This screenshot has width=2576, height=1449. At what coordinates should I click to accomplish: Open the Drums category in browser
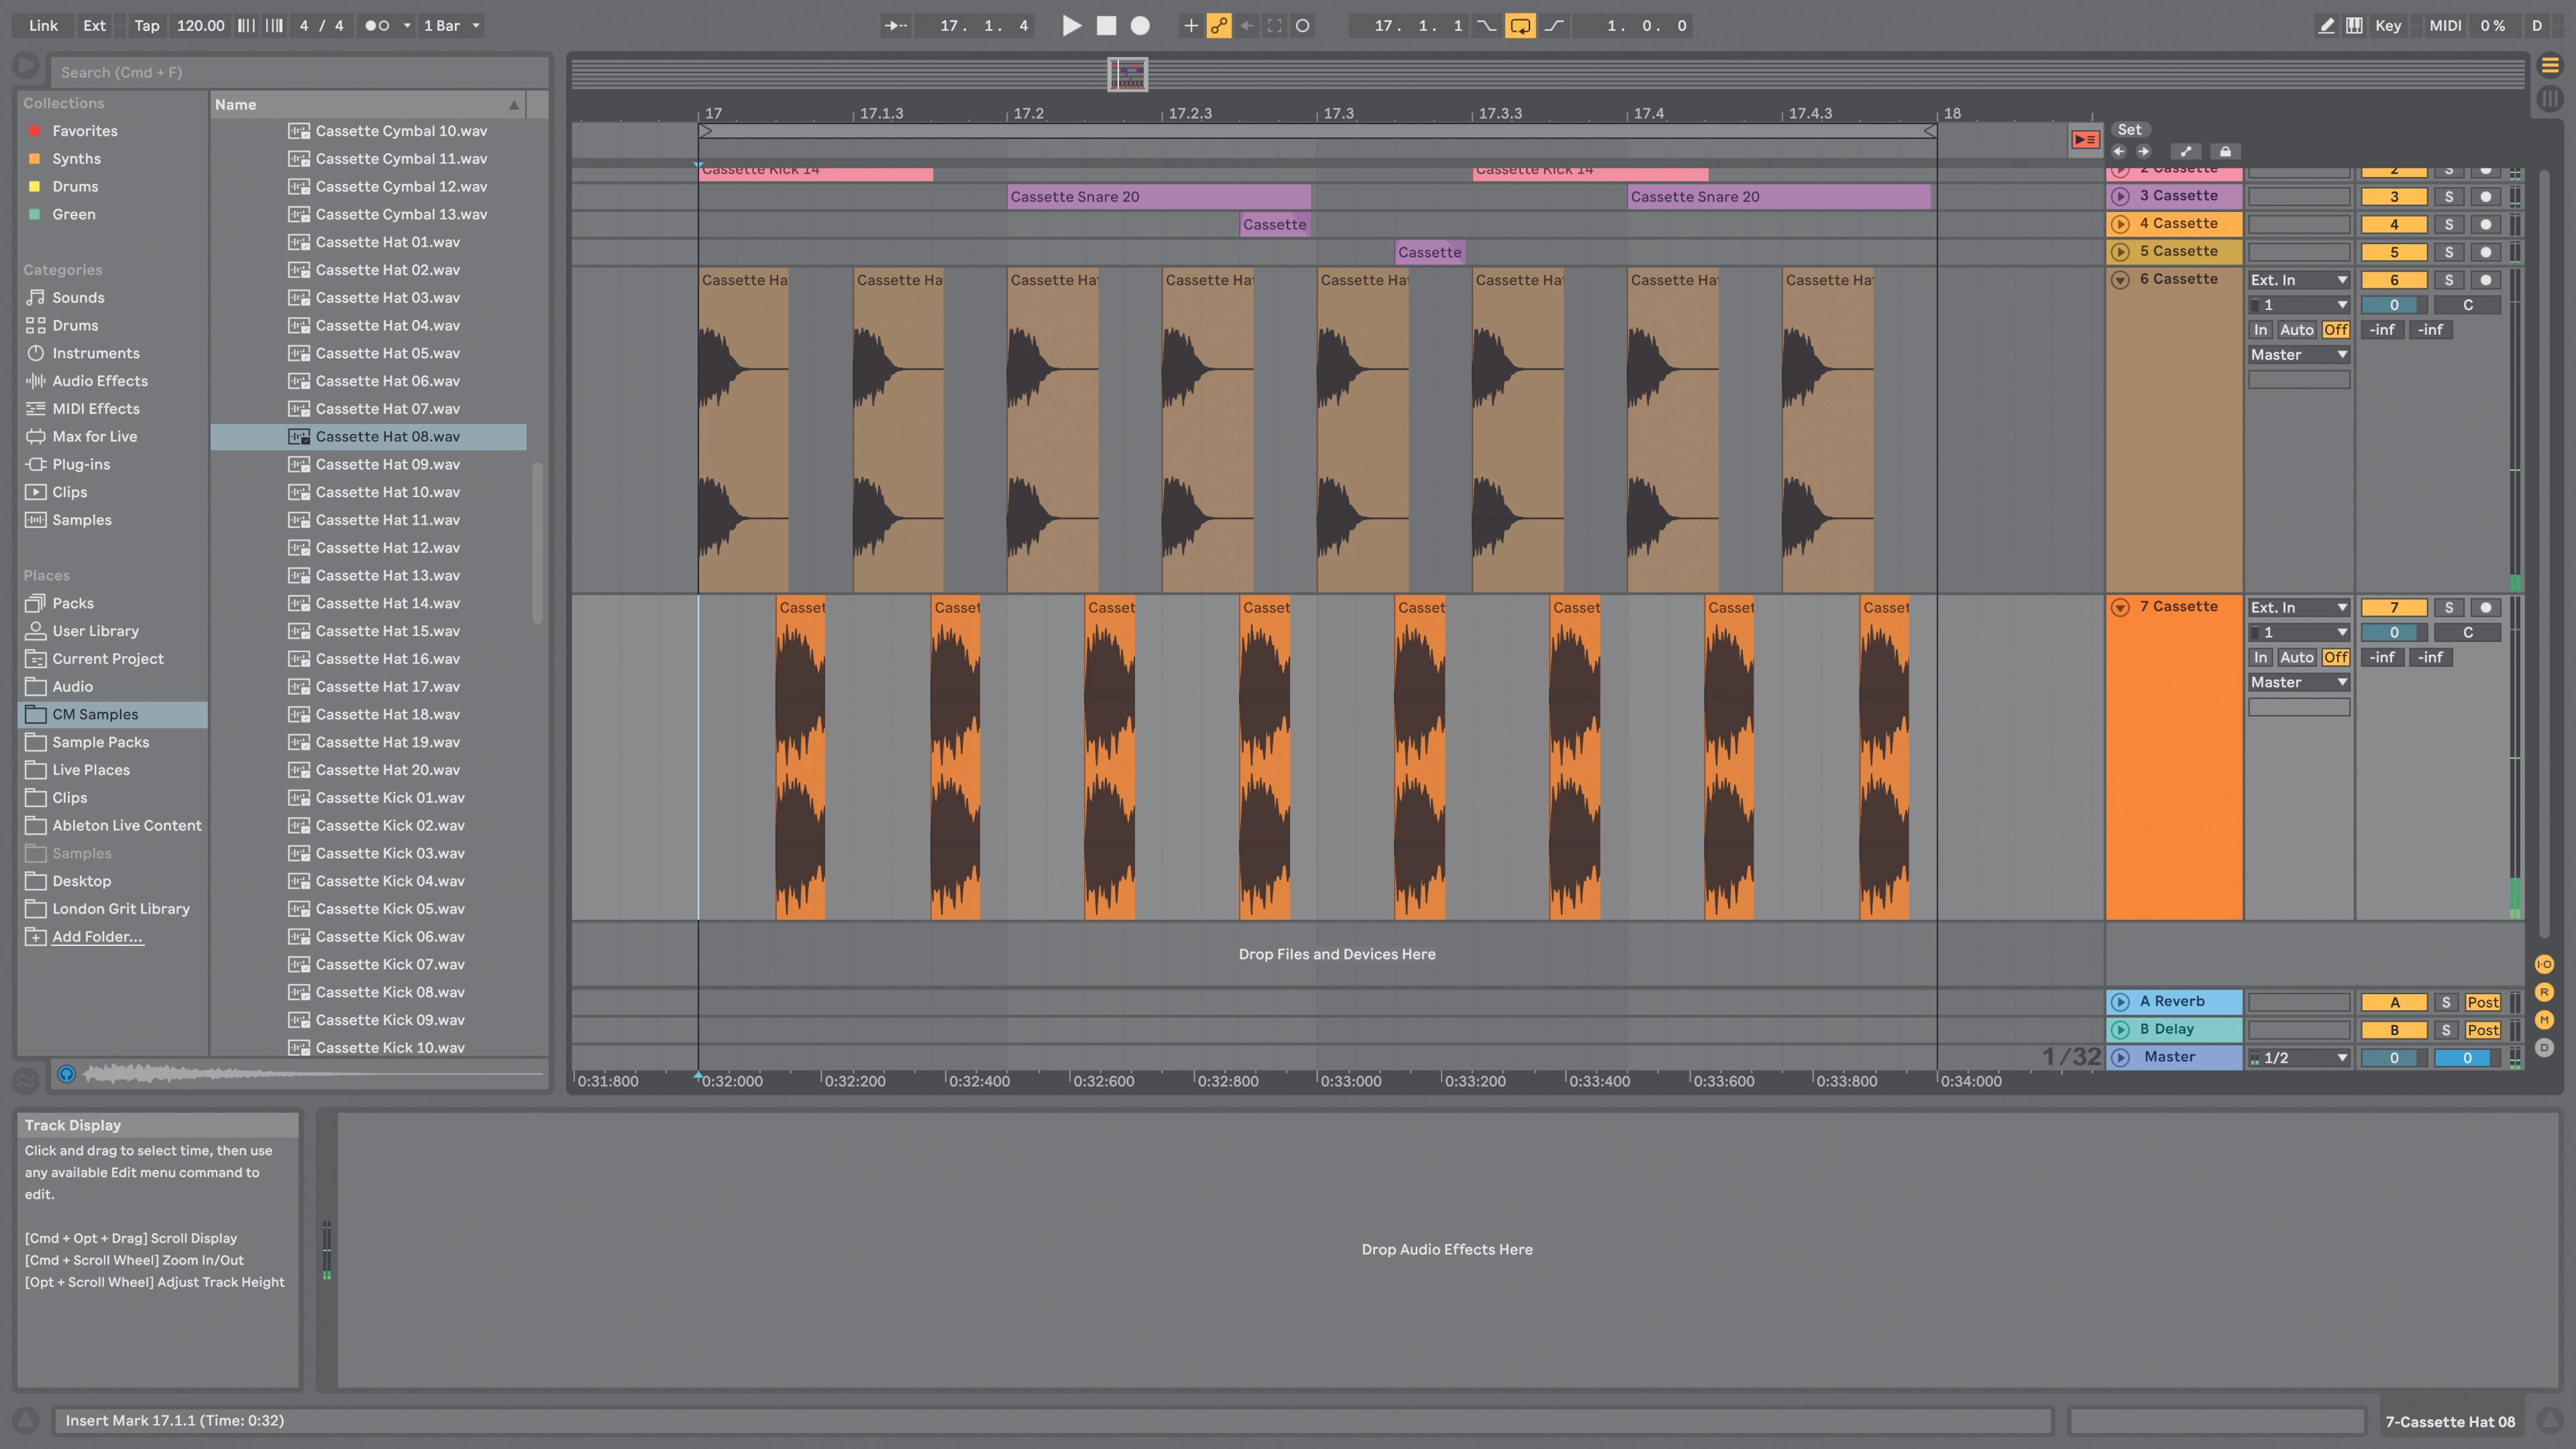point(75,325)
